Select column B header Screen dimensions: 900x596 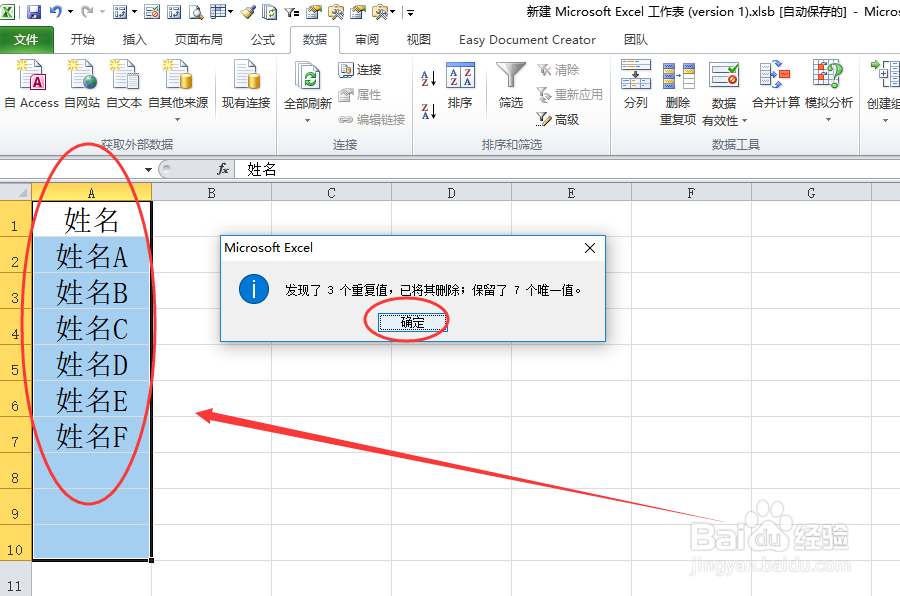[x=212, y=193]
